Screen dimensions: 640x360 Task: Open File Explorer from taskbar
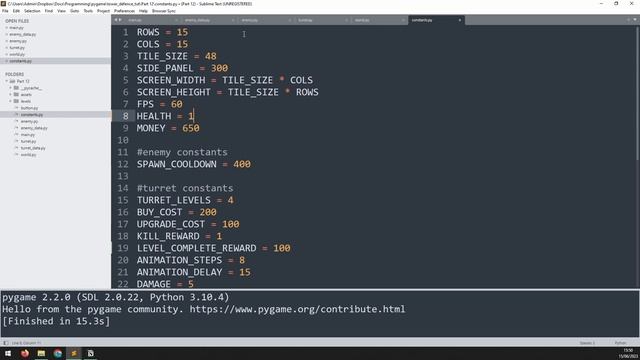(x=41, y=353)
